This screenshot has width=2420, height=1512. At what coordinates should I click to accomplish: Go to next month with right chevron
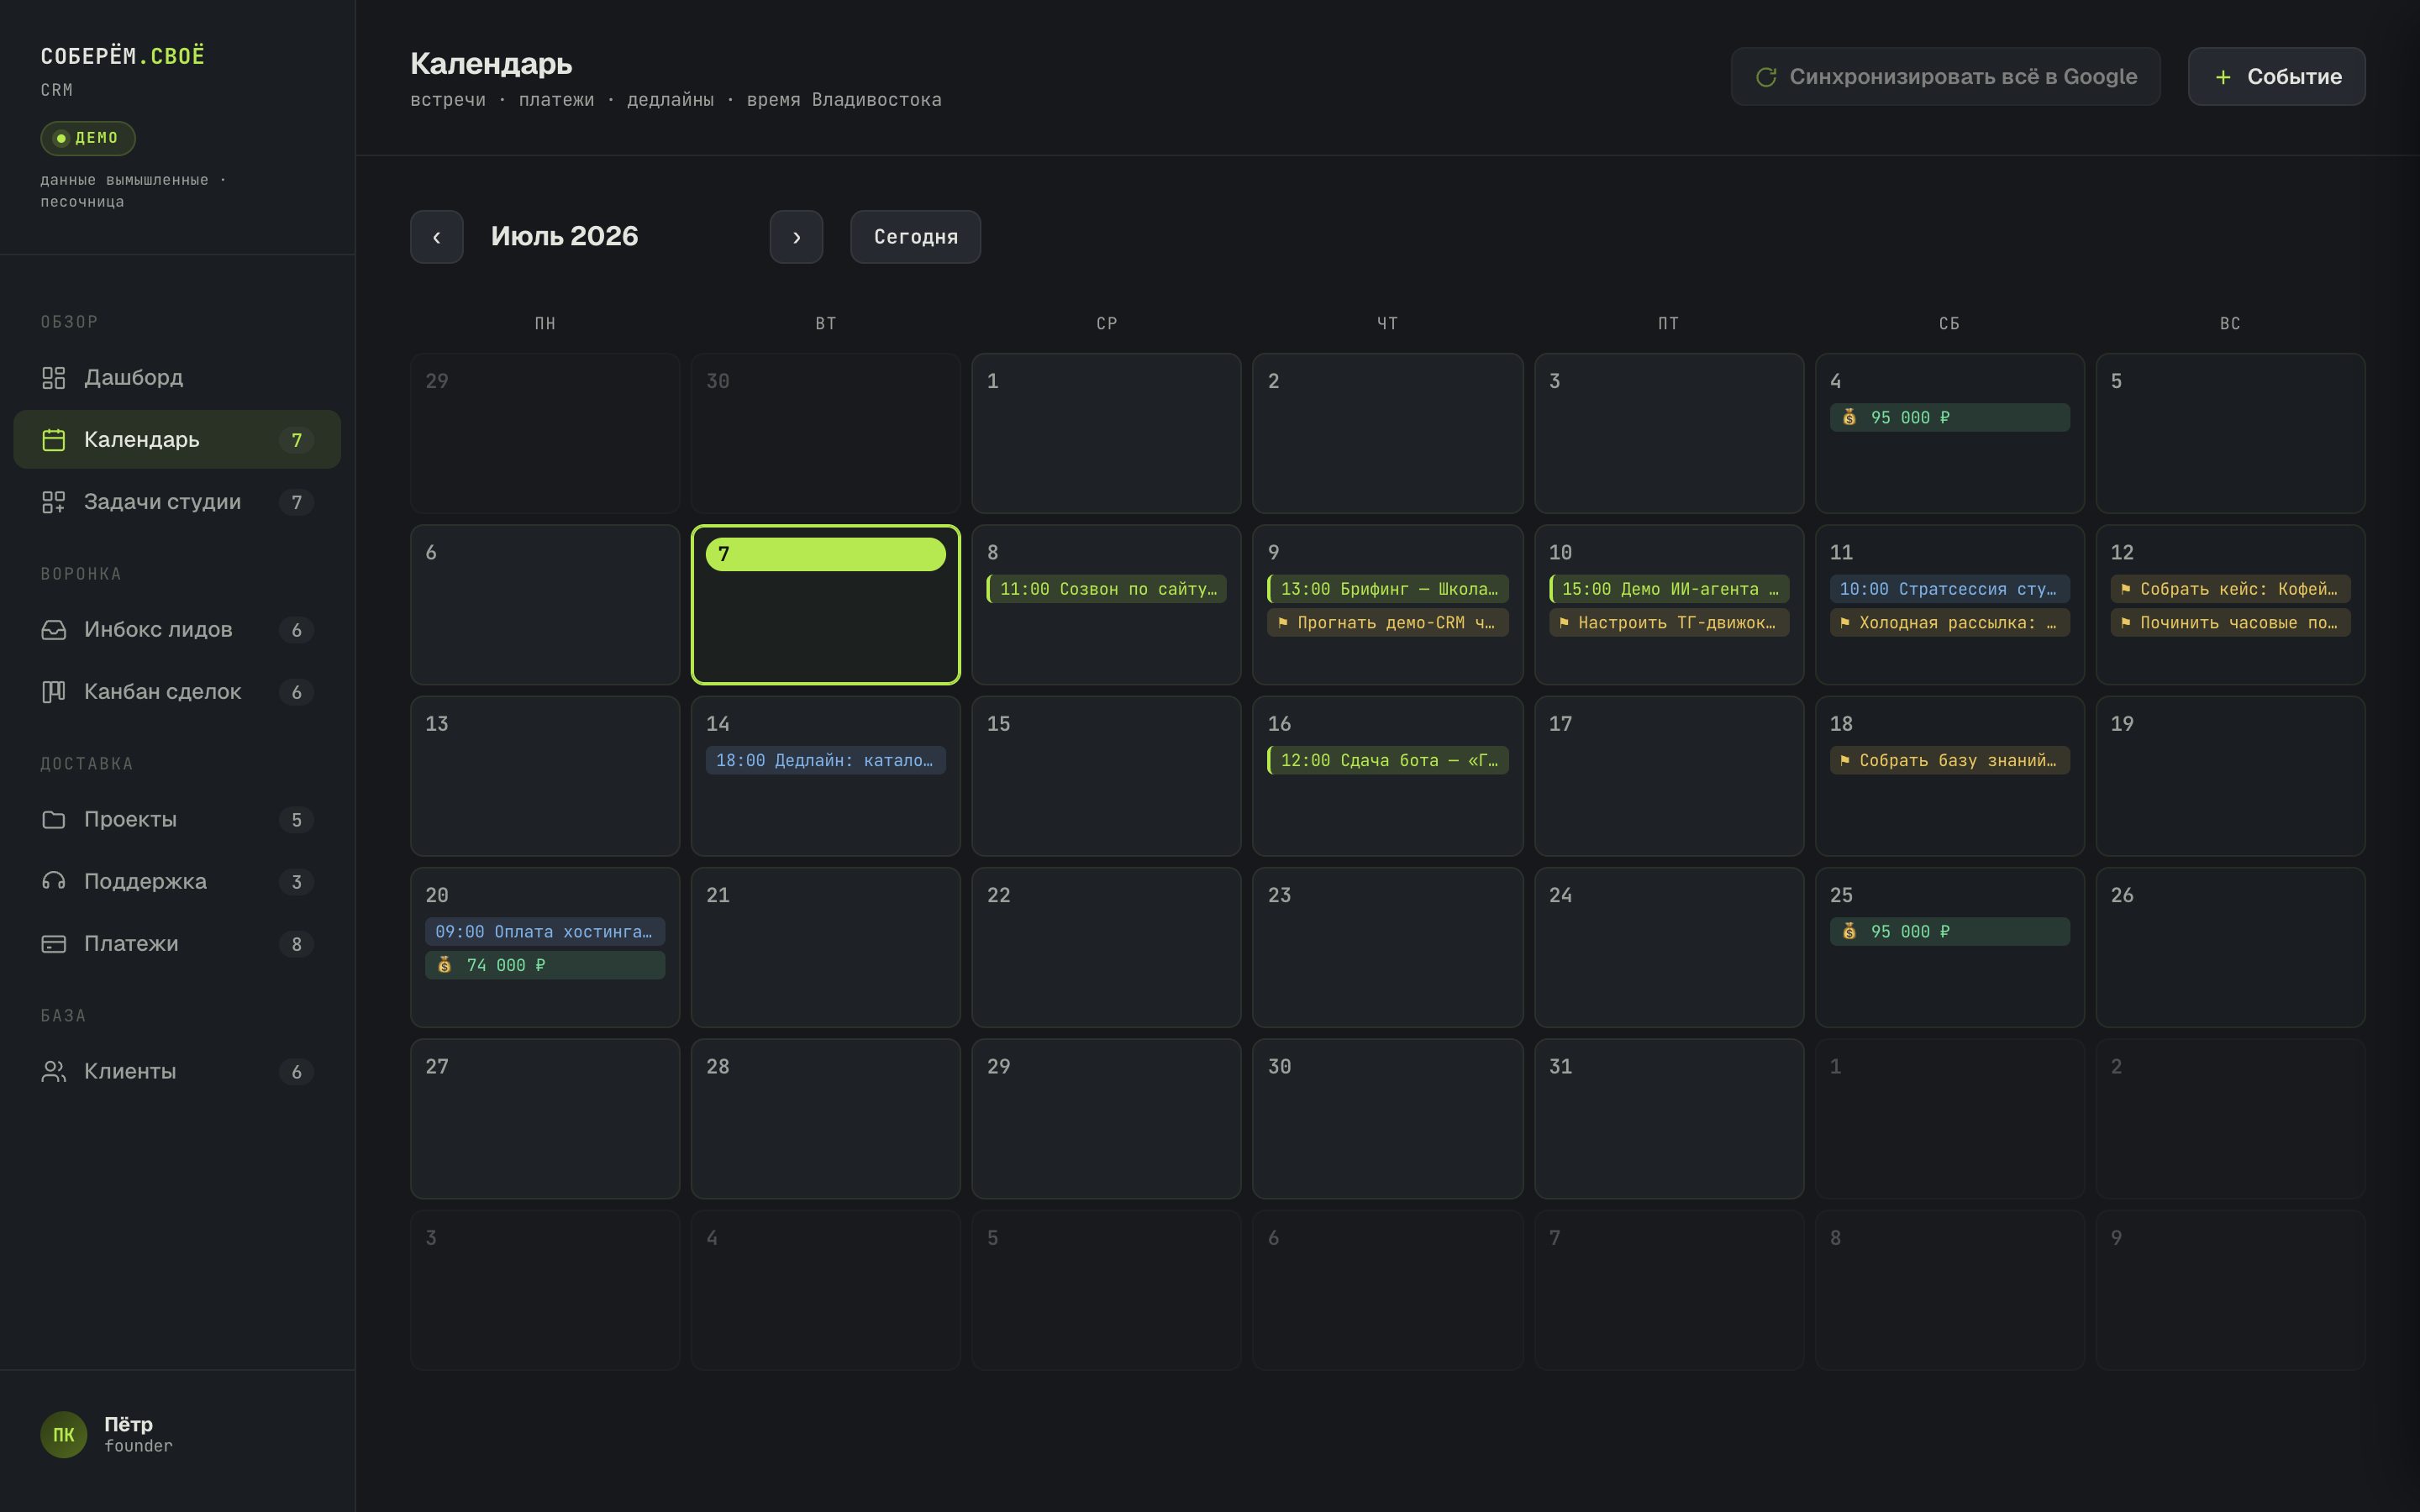796,237
